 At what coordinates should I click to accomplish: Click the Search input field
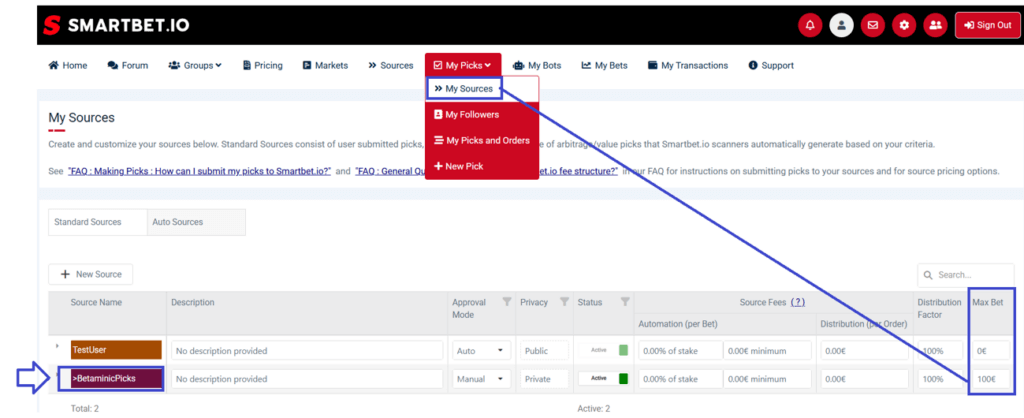(x=965, y=275)
